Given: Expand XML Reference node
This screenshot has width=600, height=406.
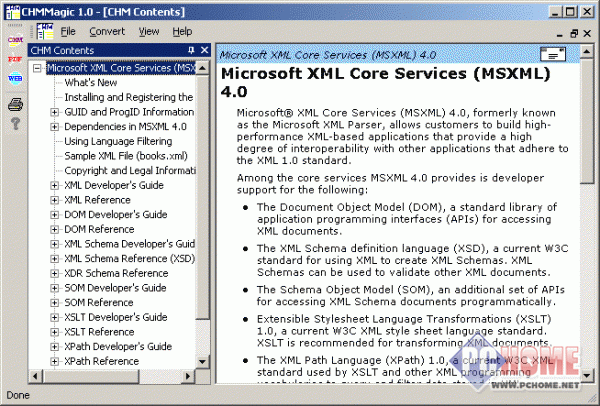Looking at the screenshot, I should [x=54, y=200].
